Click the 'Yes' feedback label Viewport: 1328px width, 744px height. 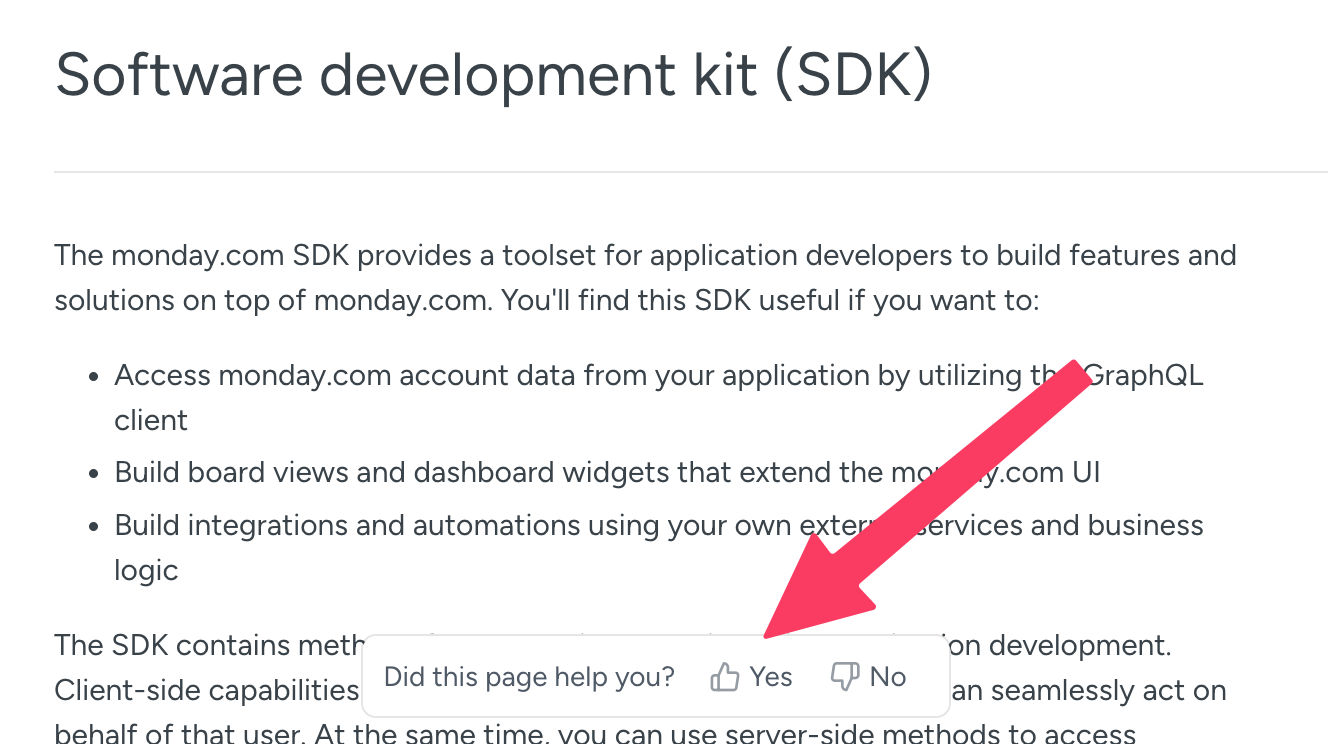point(771,677)
